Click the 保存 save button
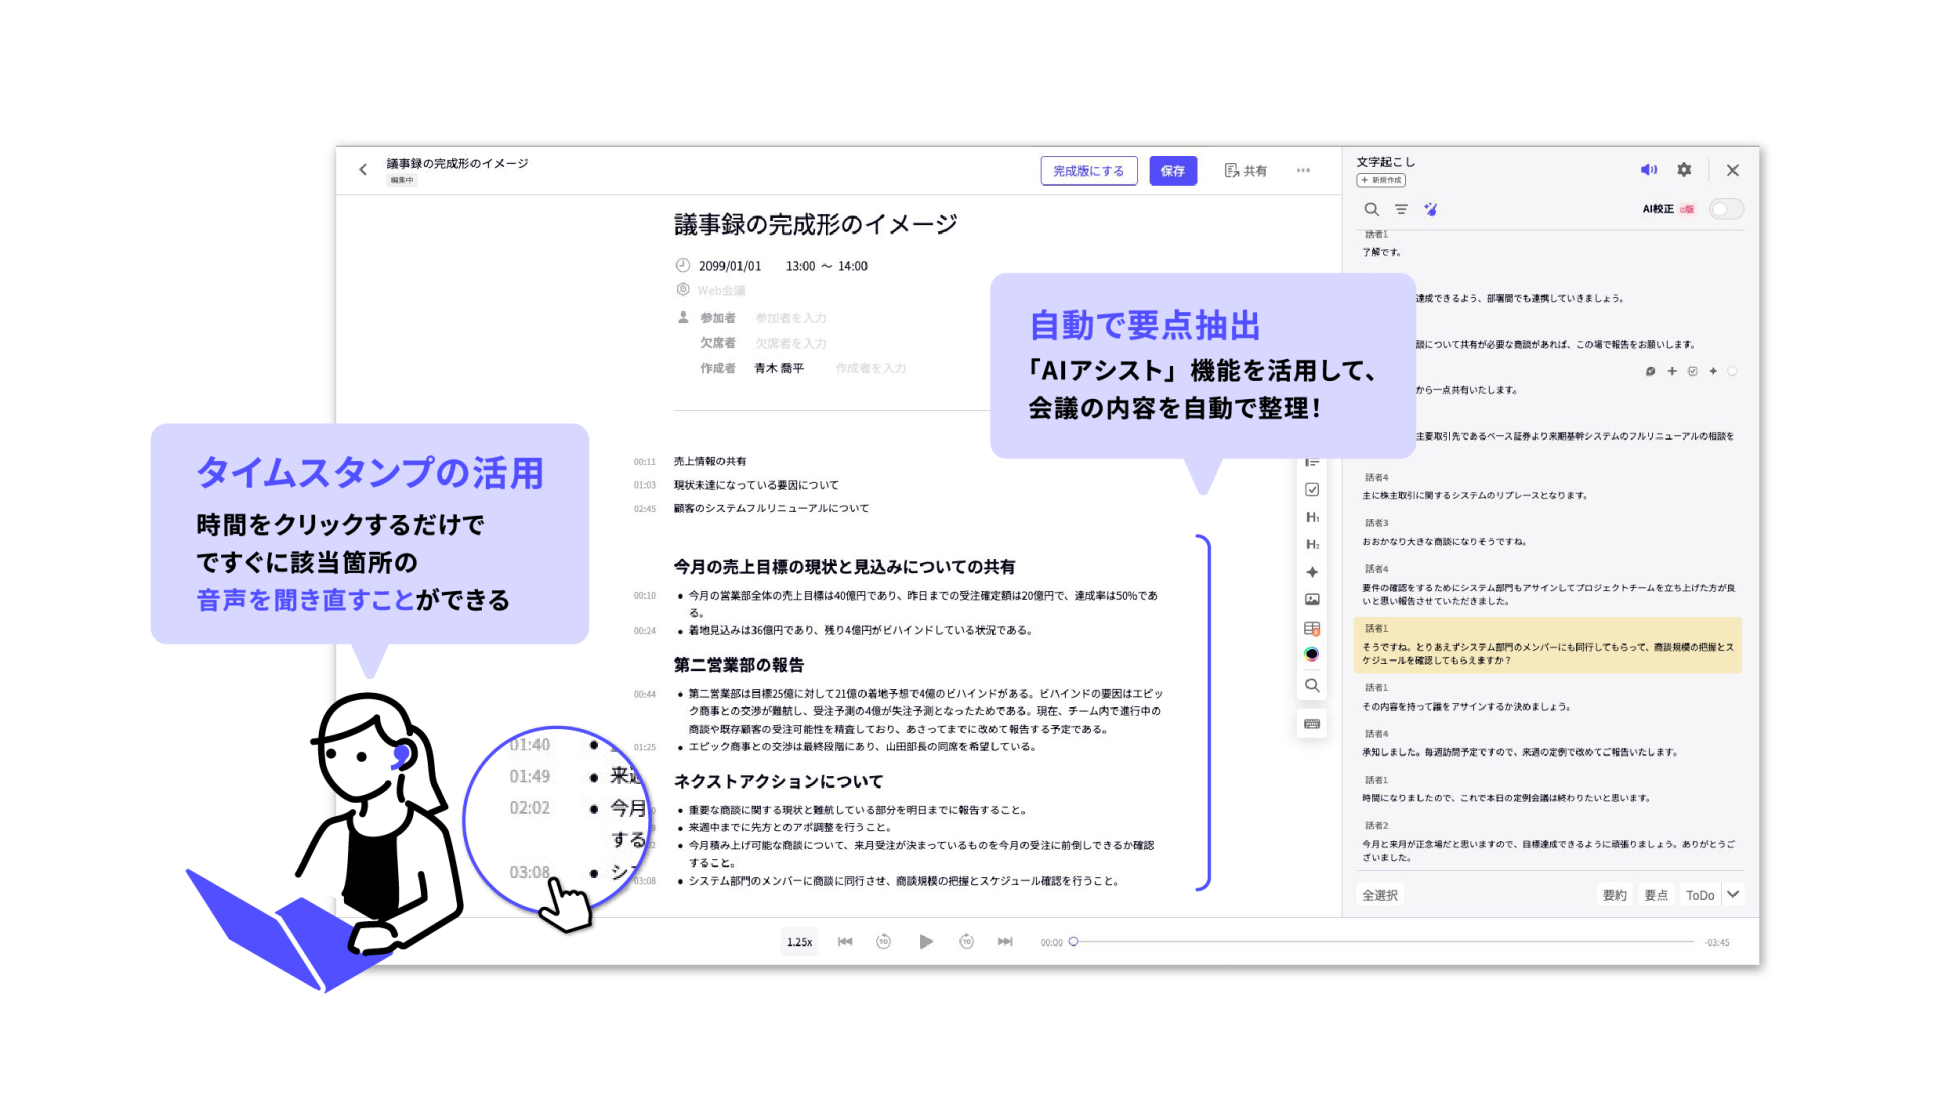 pos(1172,171)
